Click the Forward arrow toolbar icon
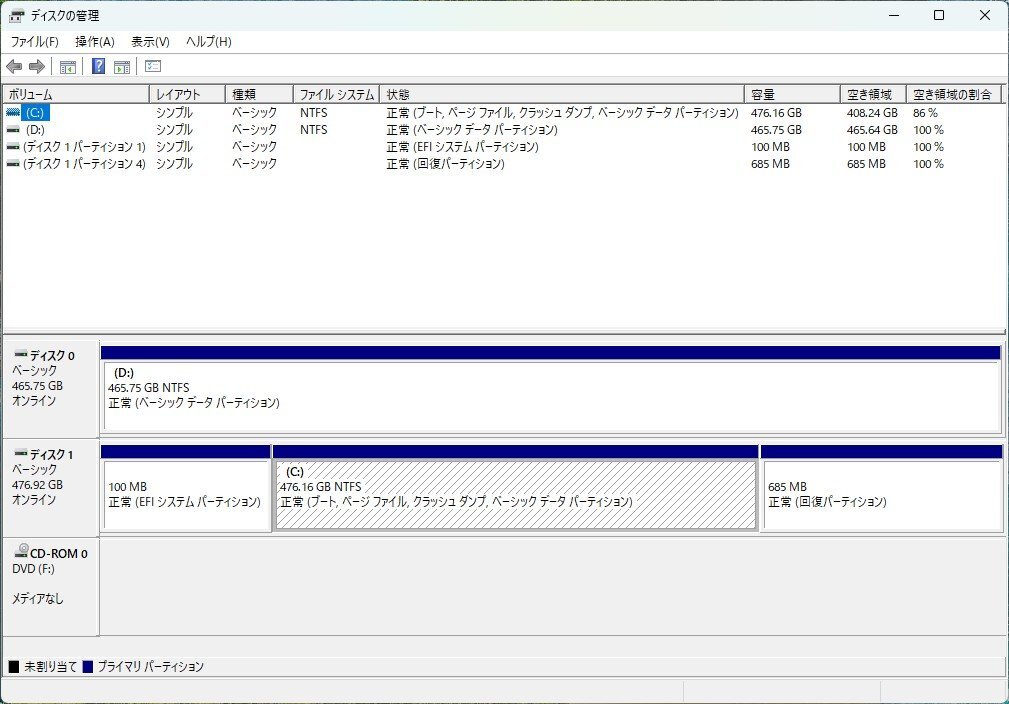This screenshot has height=704, width=1009. pos(37,66)
